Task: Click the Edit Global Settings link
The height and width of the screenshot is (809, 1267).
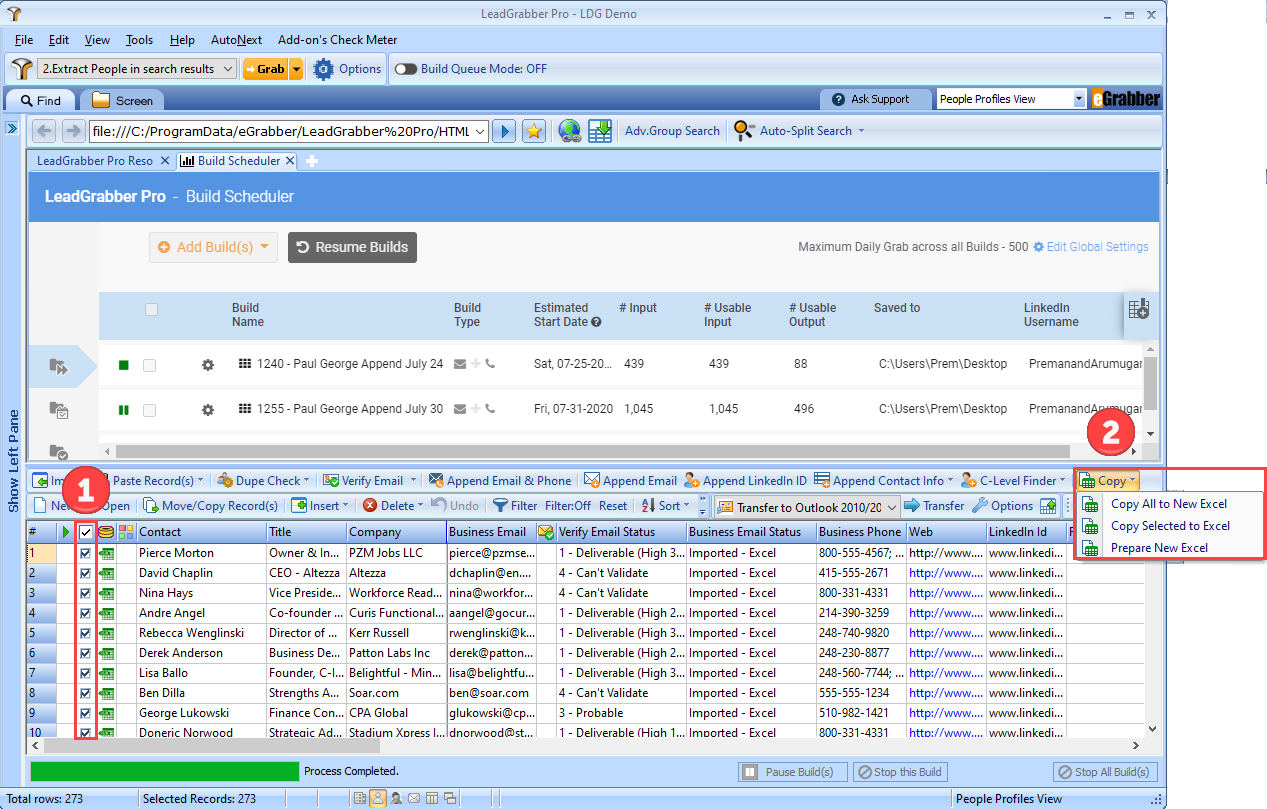Action: pyautogui.click(x=1091, y=247)
